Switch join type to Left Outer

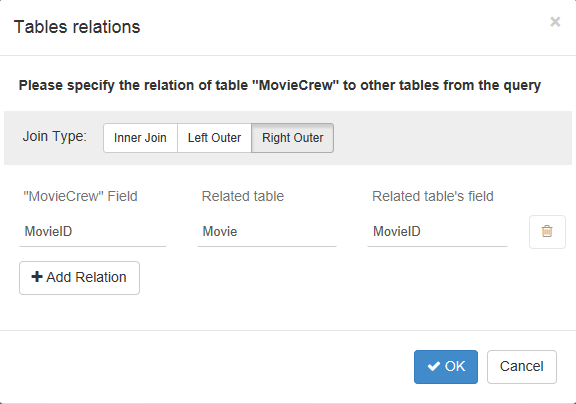pyautogui.click(x=214, y=138)
